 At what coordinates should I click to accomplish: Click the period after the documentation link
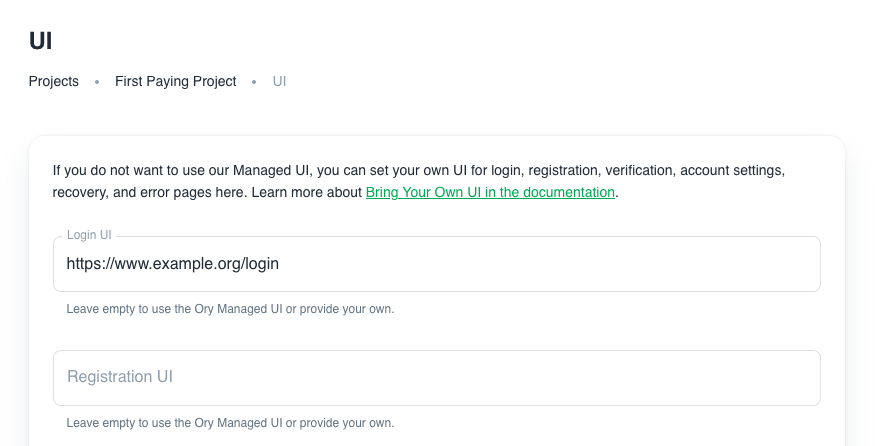pyautogui.click(x=617, y=193)
